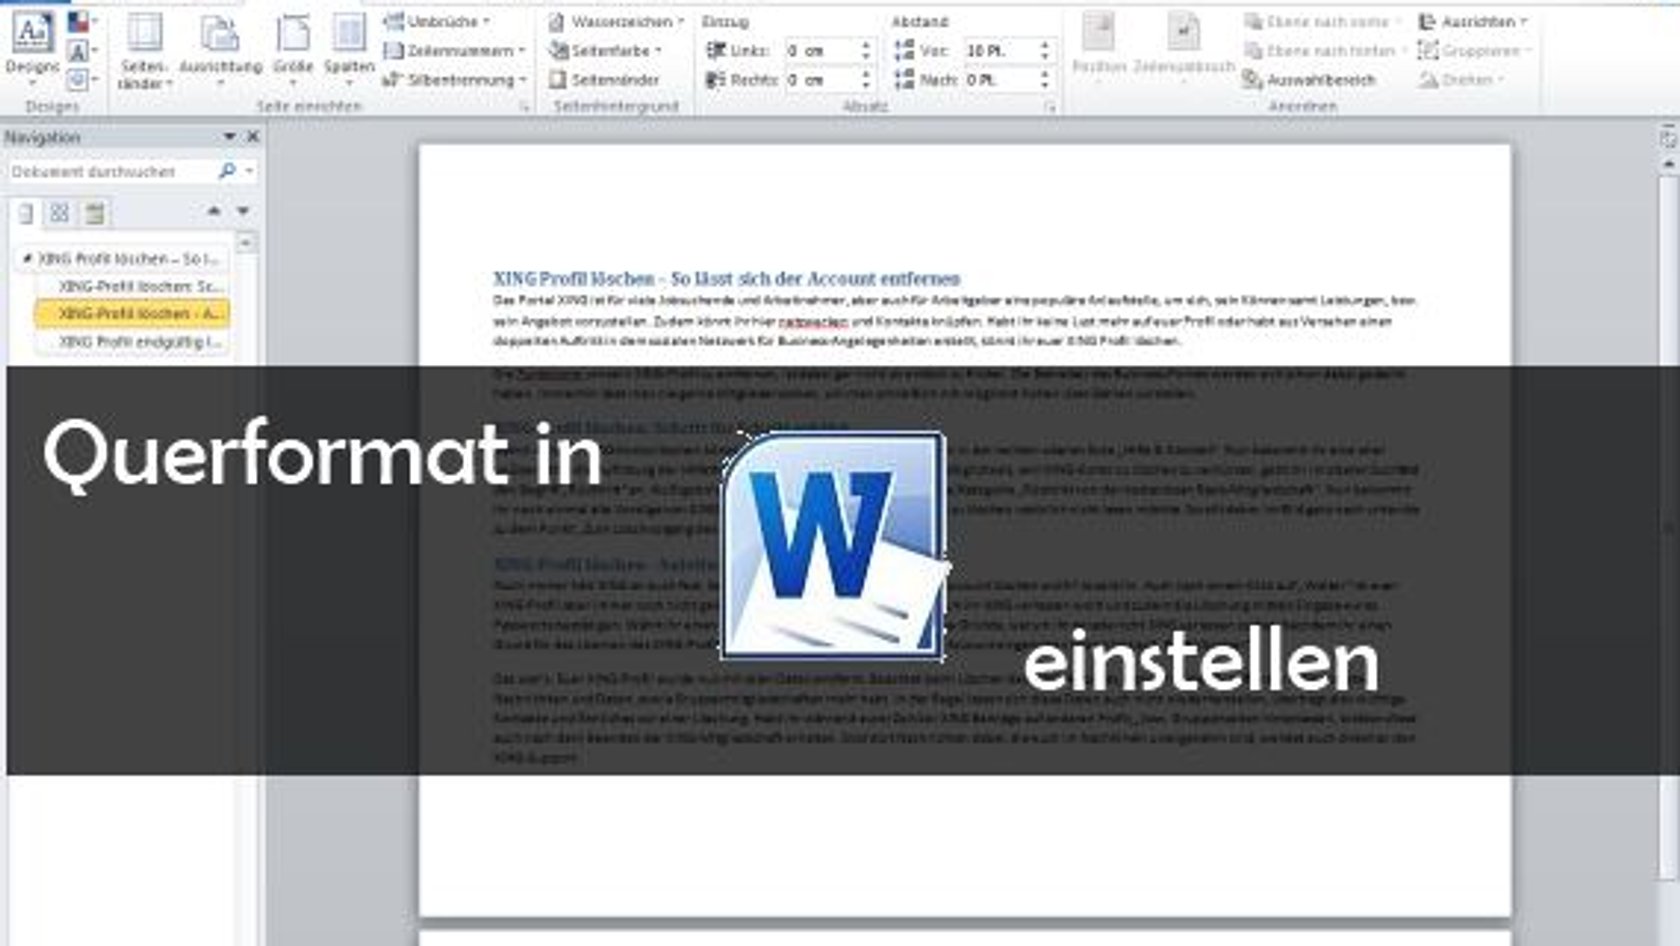Open the Ausrichten align dropdown

coord(1473,21)
